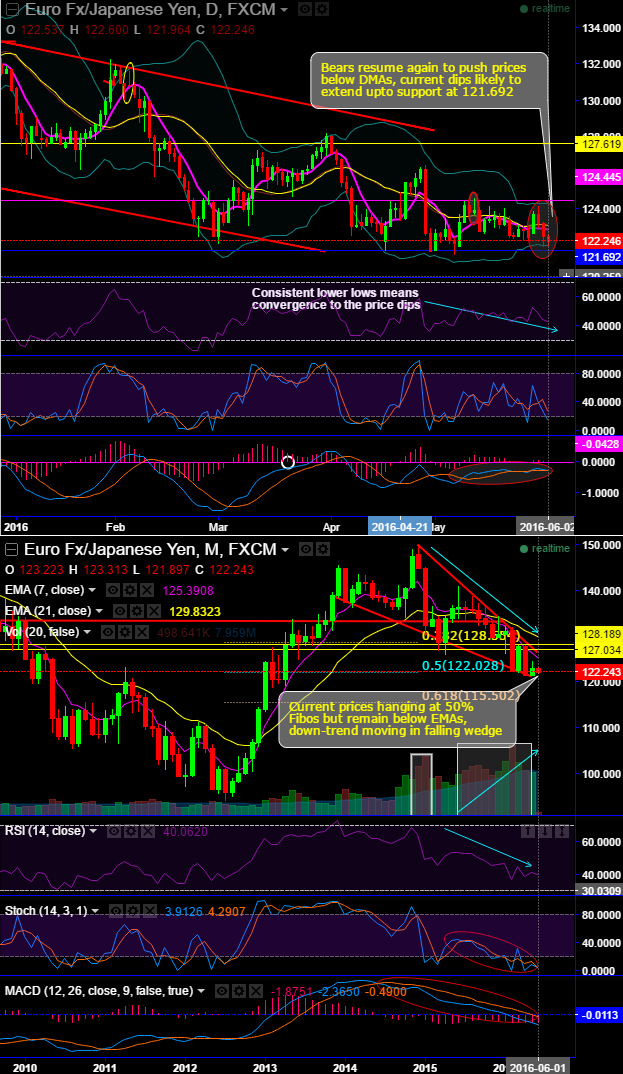Remove the MACD indicator with X
623x1074 pixels.
click(256, 991)
